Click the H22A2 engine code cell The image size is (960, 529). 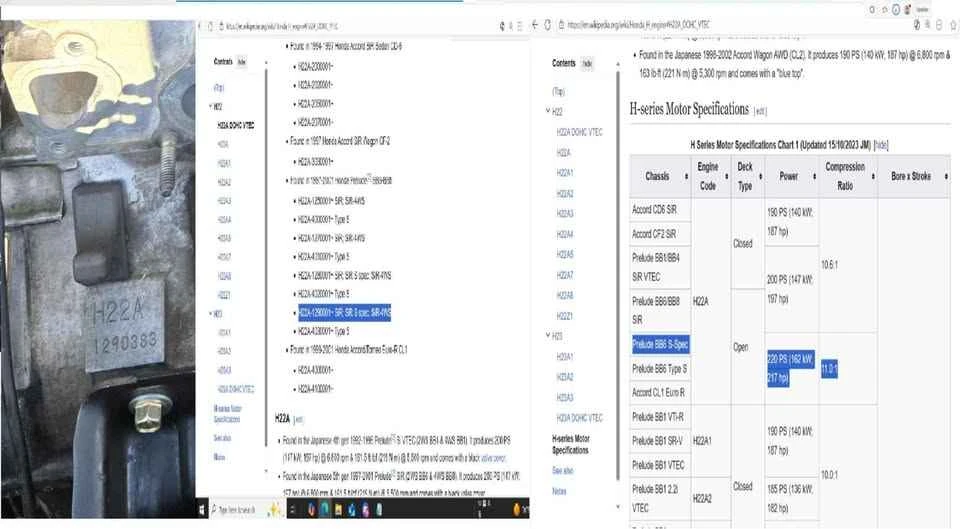tap(711, 498)
